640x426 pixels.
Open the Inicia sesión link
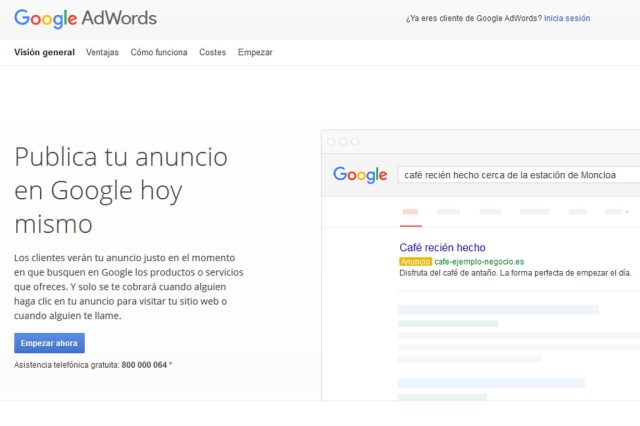pyautogui.click(x=567, y=18)
